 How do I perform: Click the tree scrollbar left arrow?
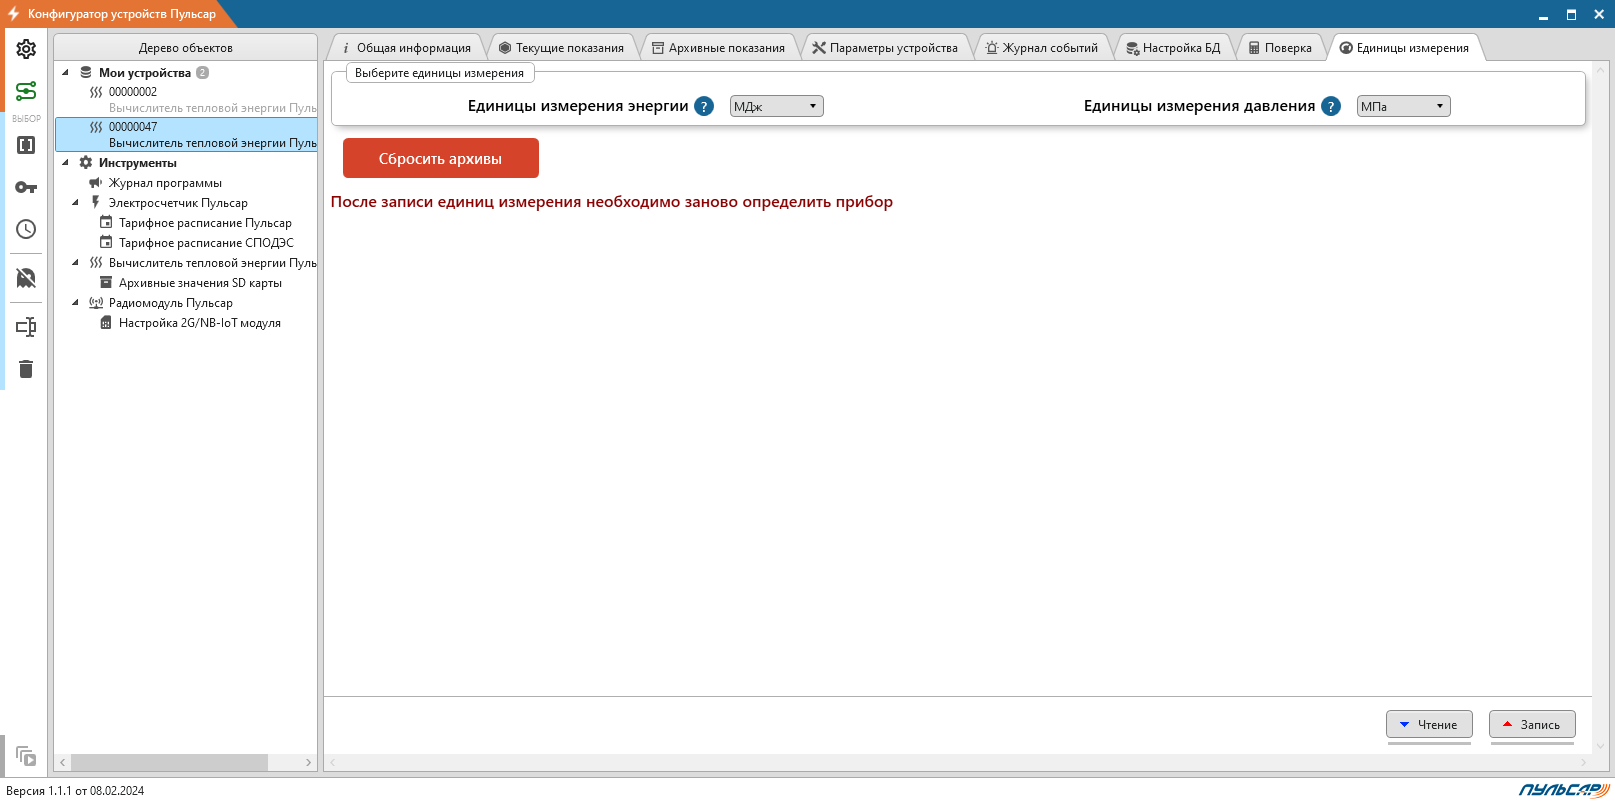[63, 762]
